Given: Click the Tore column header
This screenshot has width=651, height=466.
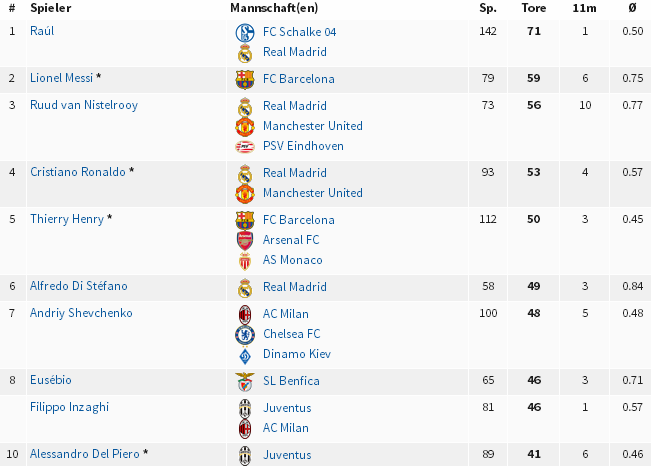Looking at the screenshot, I should pos(534,8).
